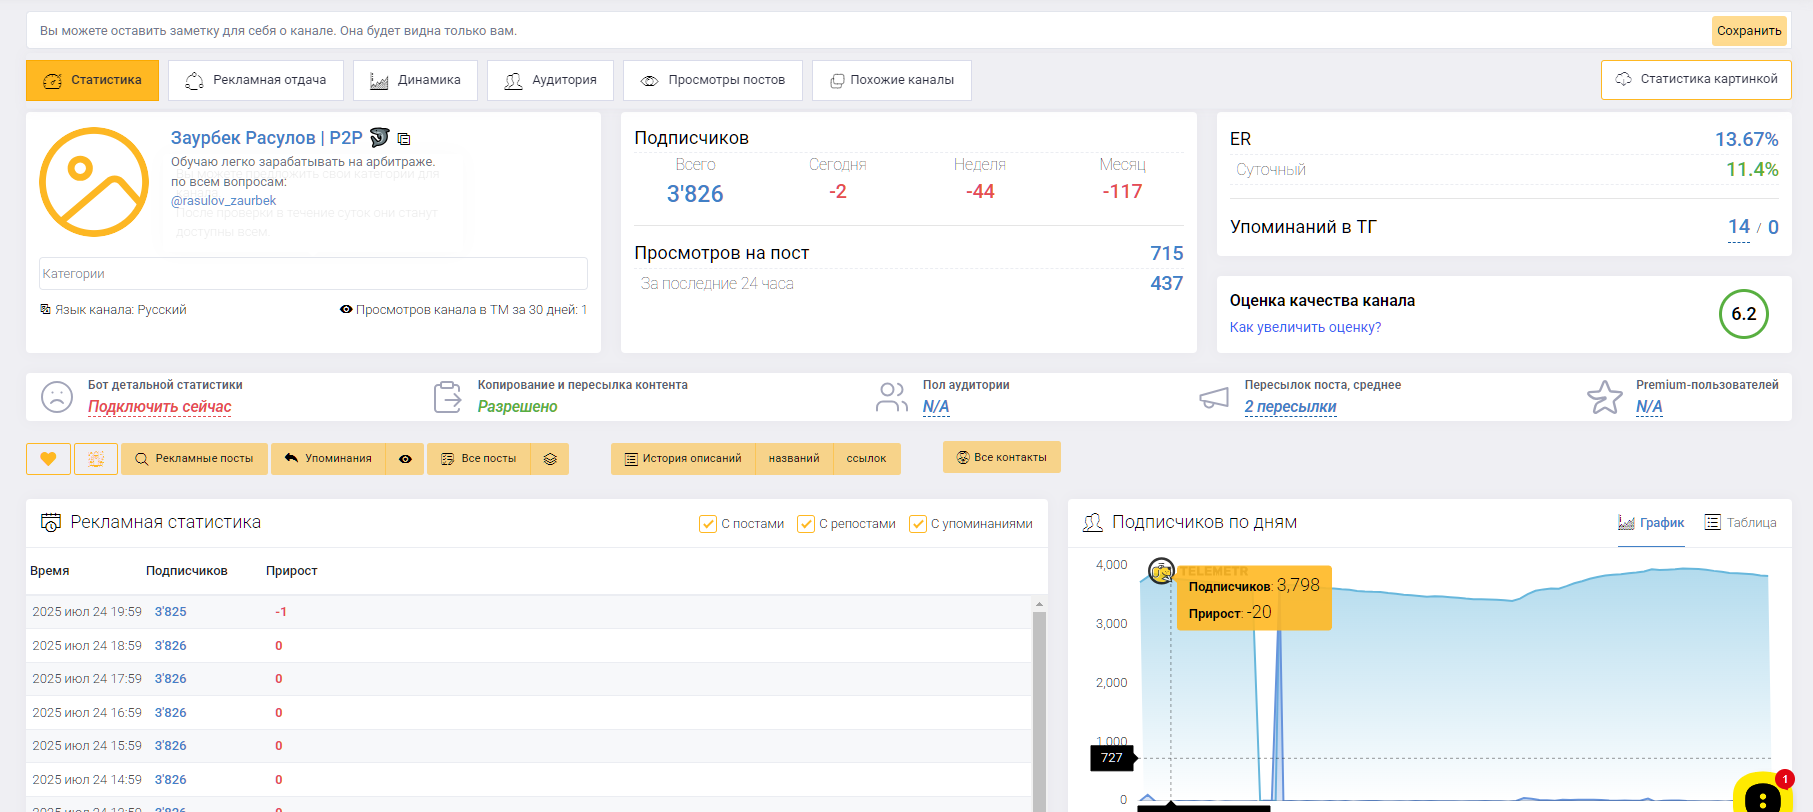Click the channel language icon
The height and width of the screenshot is (812, 1813).
click(x=45, y=309)
